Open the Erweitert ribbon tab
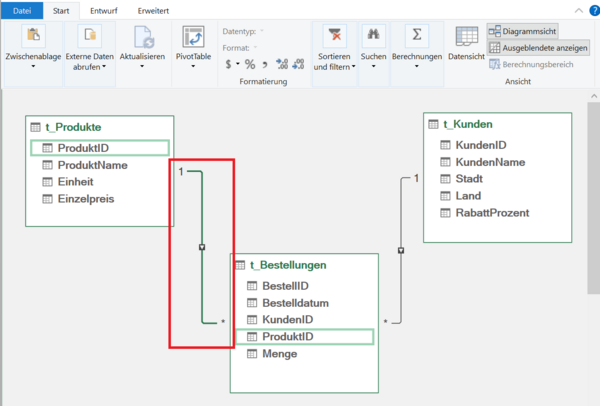Viewport: 600px width, 406px height. (153, 9)
